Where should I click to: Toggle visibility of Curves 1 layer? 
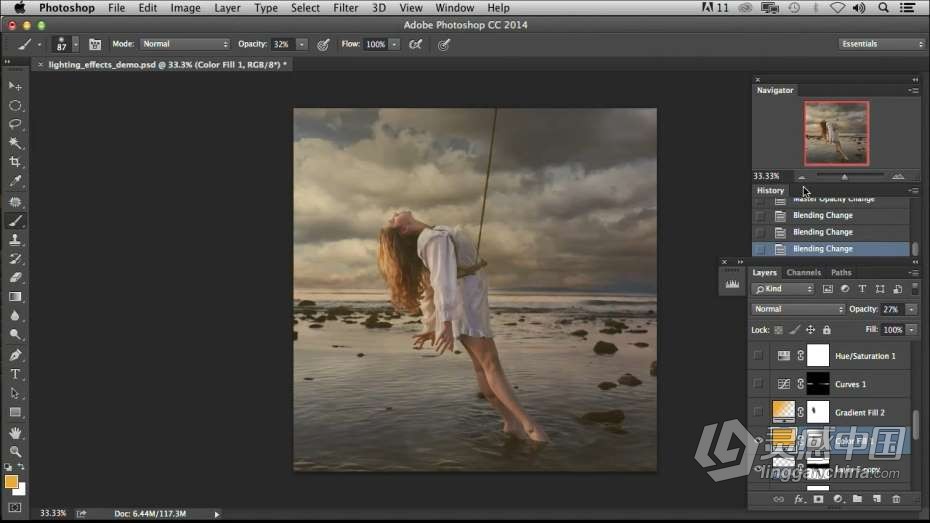click(x=758, y=384)
